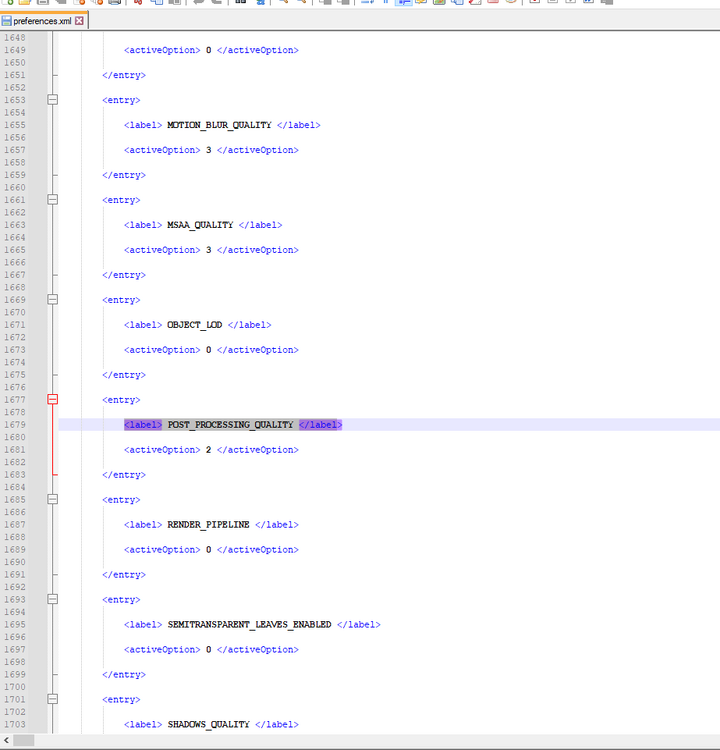The height and width of the screenshot is (750, 720).
Task: Click the opening entry tag on line 1701
Action: click(121, 700)
